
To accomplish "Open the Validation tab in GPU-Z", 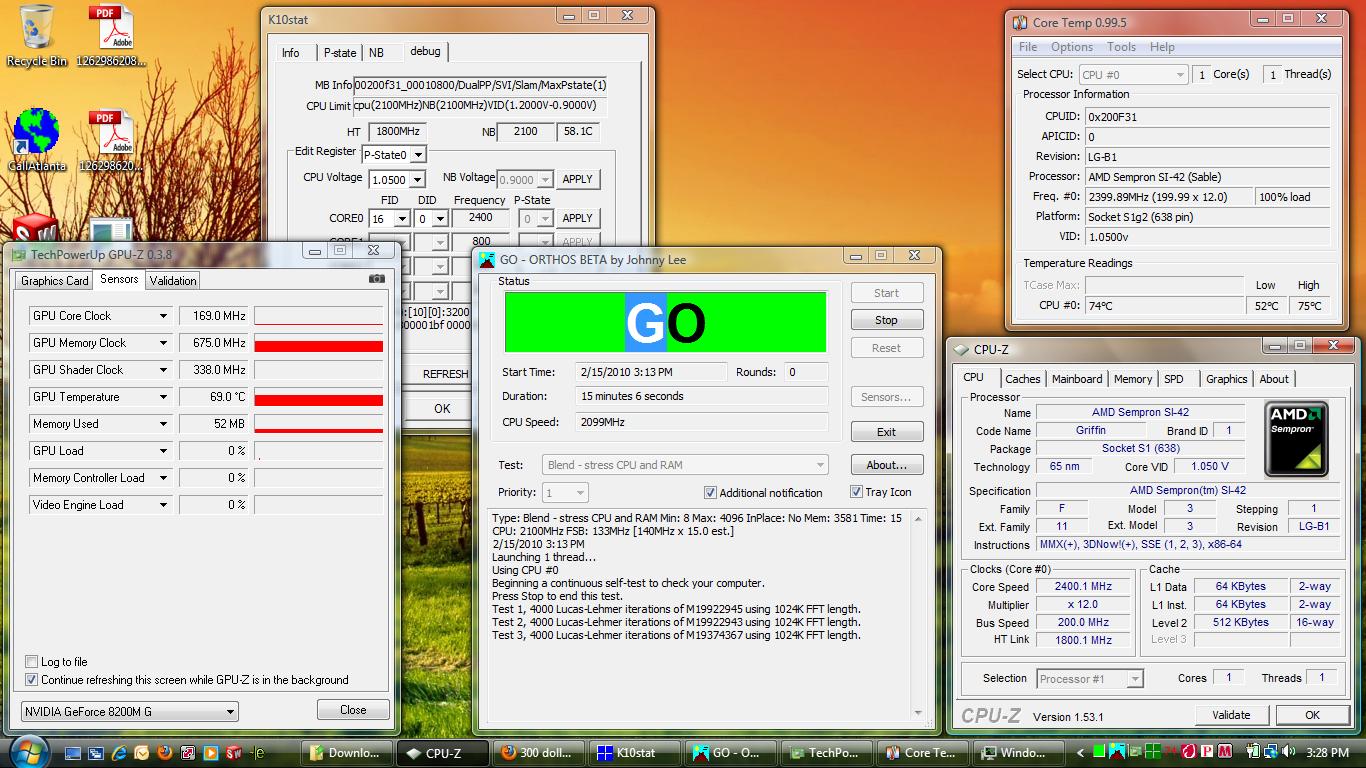I will click(x=173, y=281).
